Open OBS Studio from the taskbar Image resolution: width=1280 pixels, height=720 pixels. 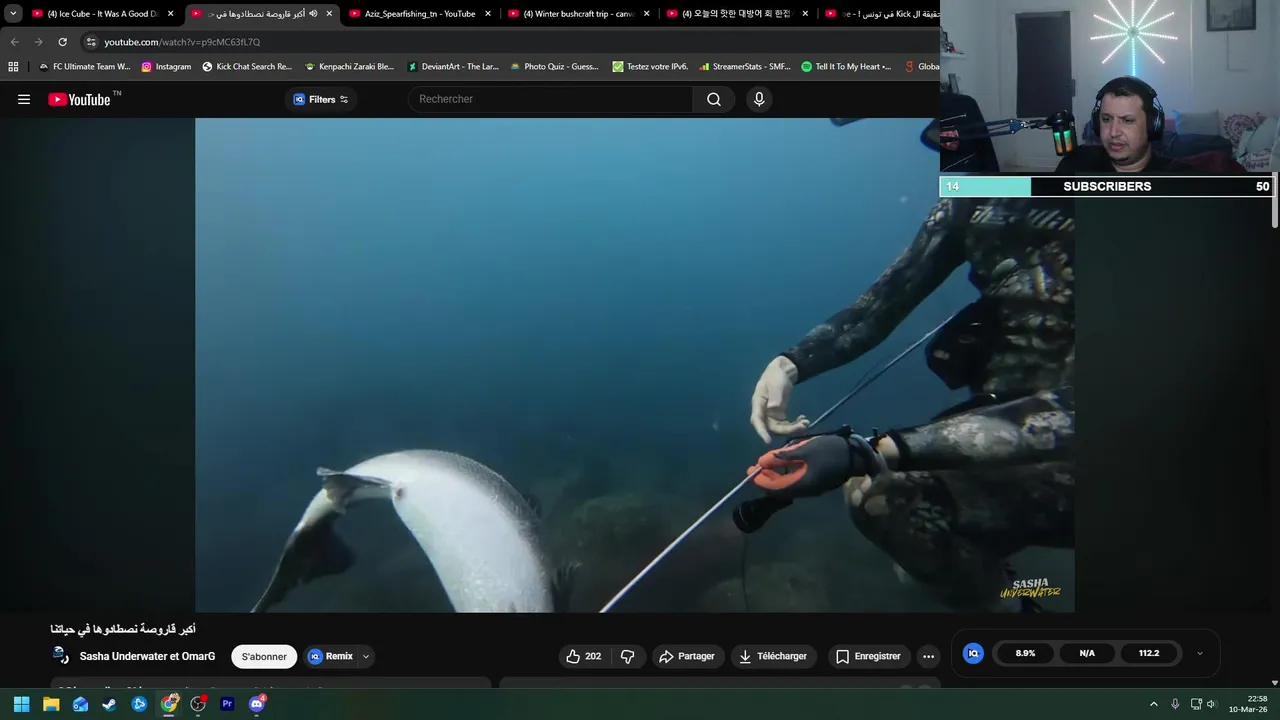(198, 704)
